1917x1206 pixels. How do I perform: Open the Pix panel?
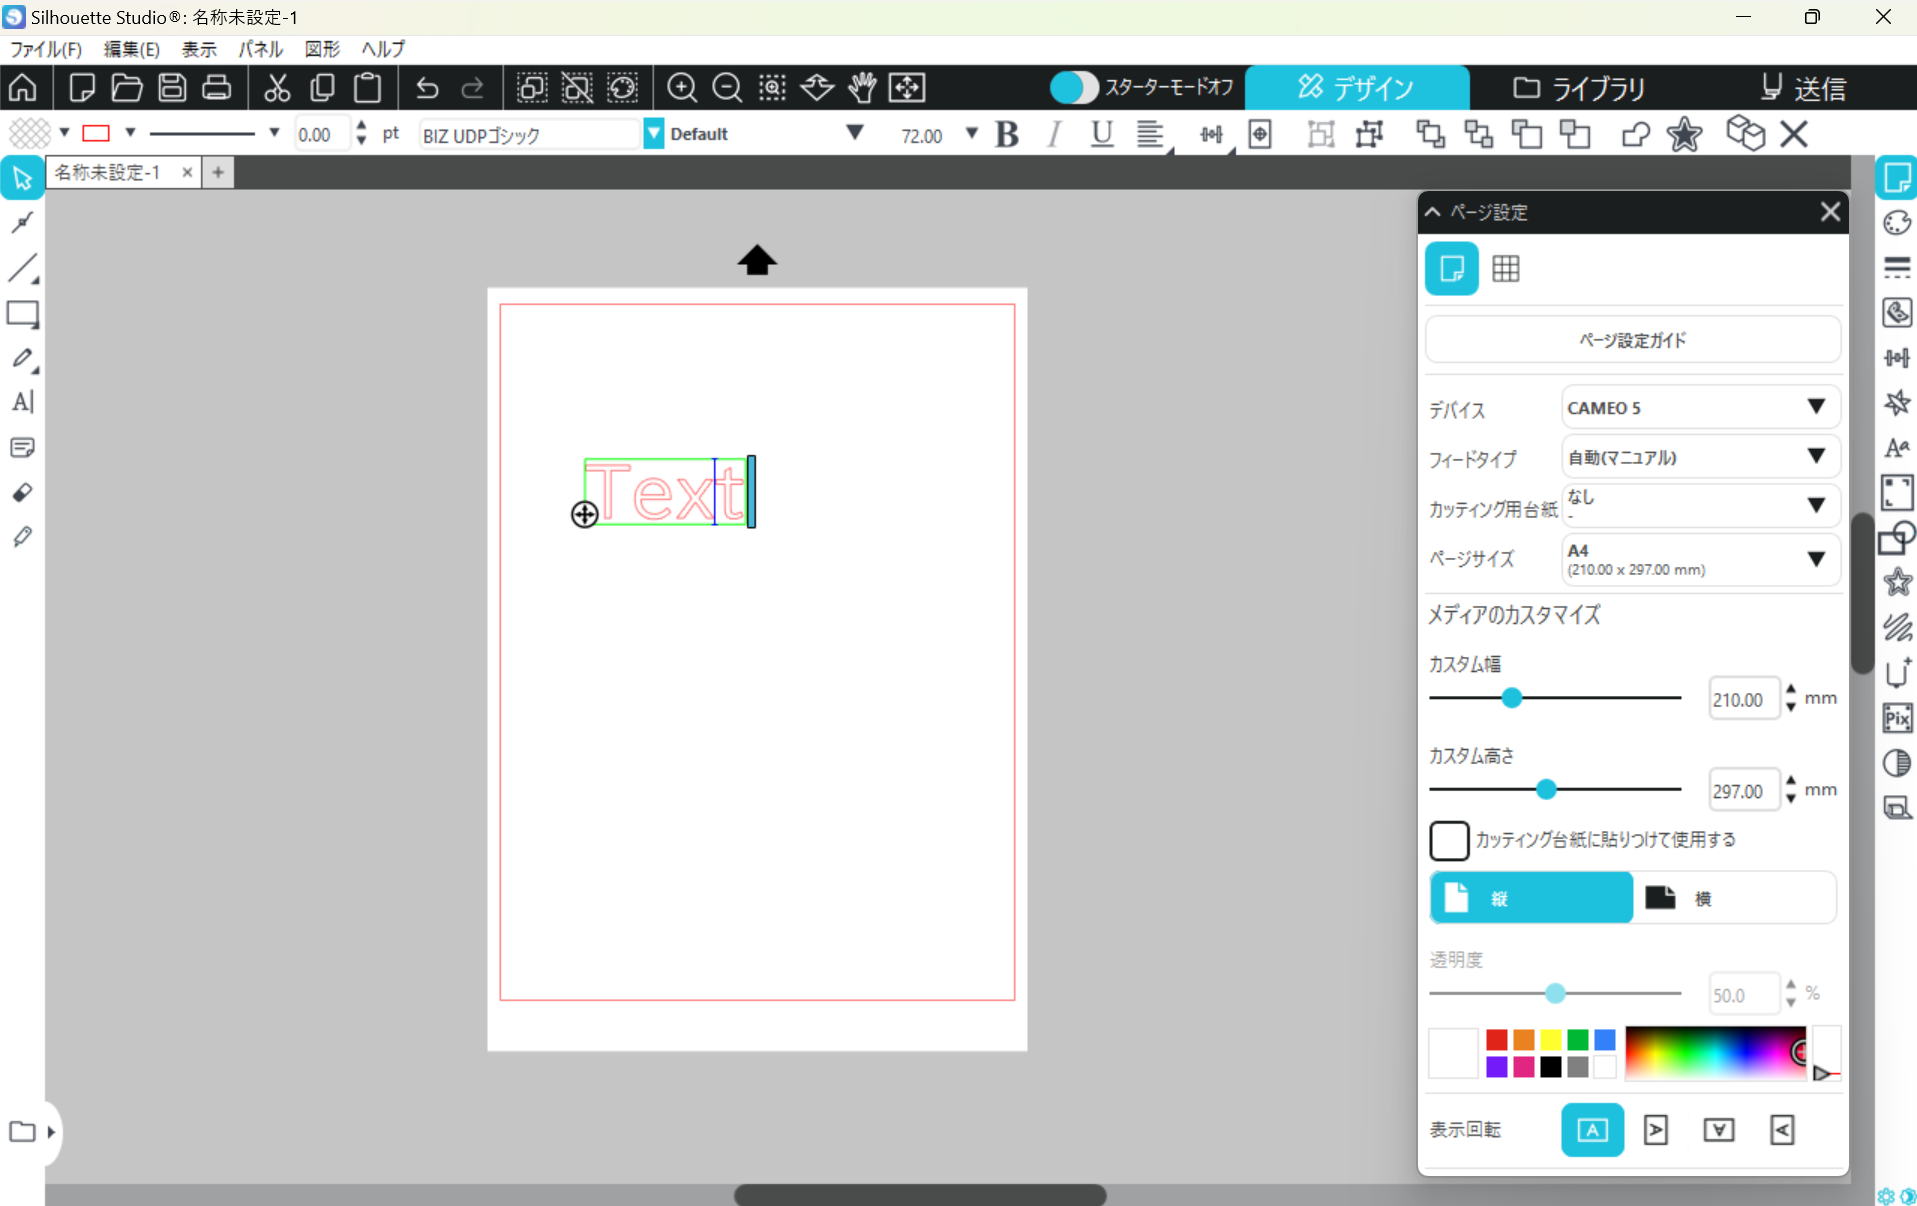(x=1897, y=718)
